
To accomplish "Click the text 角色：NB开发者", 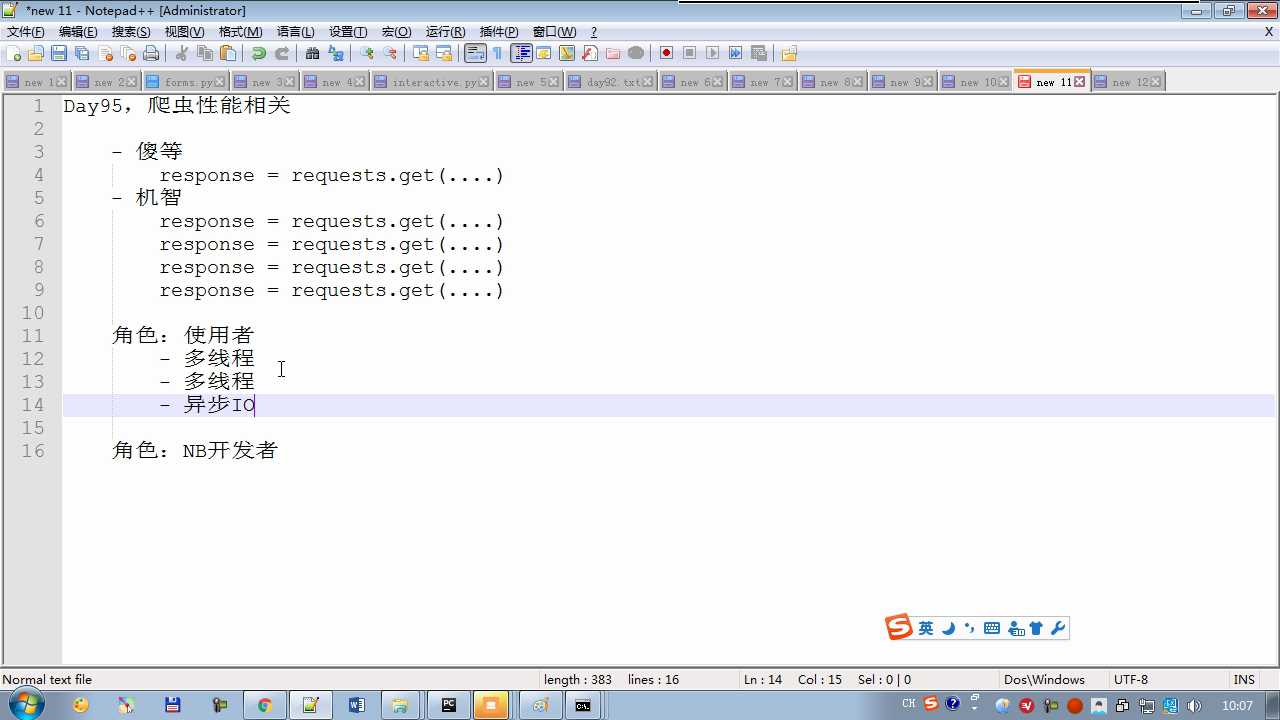I will pyautogui.click(x=194, y=451).
